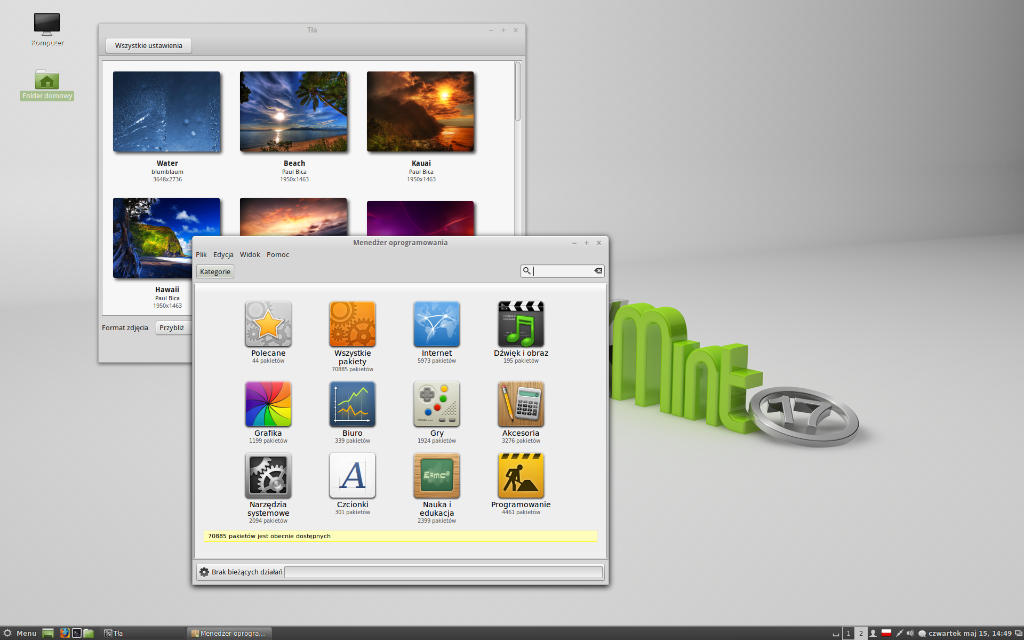Select the Hawaii wallpaper thumbnail
Image resolution: width=1024 pixels, height=640 pixels.
click(167, 238)
